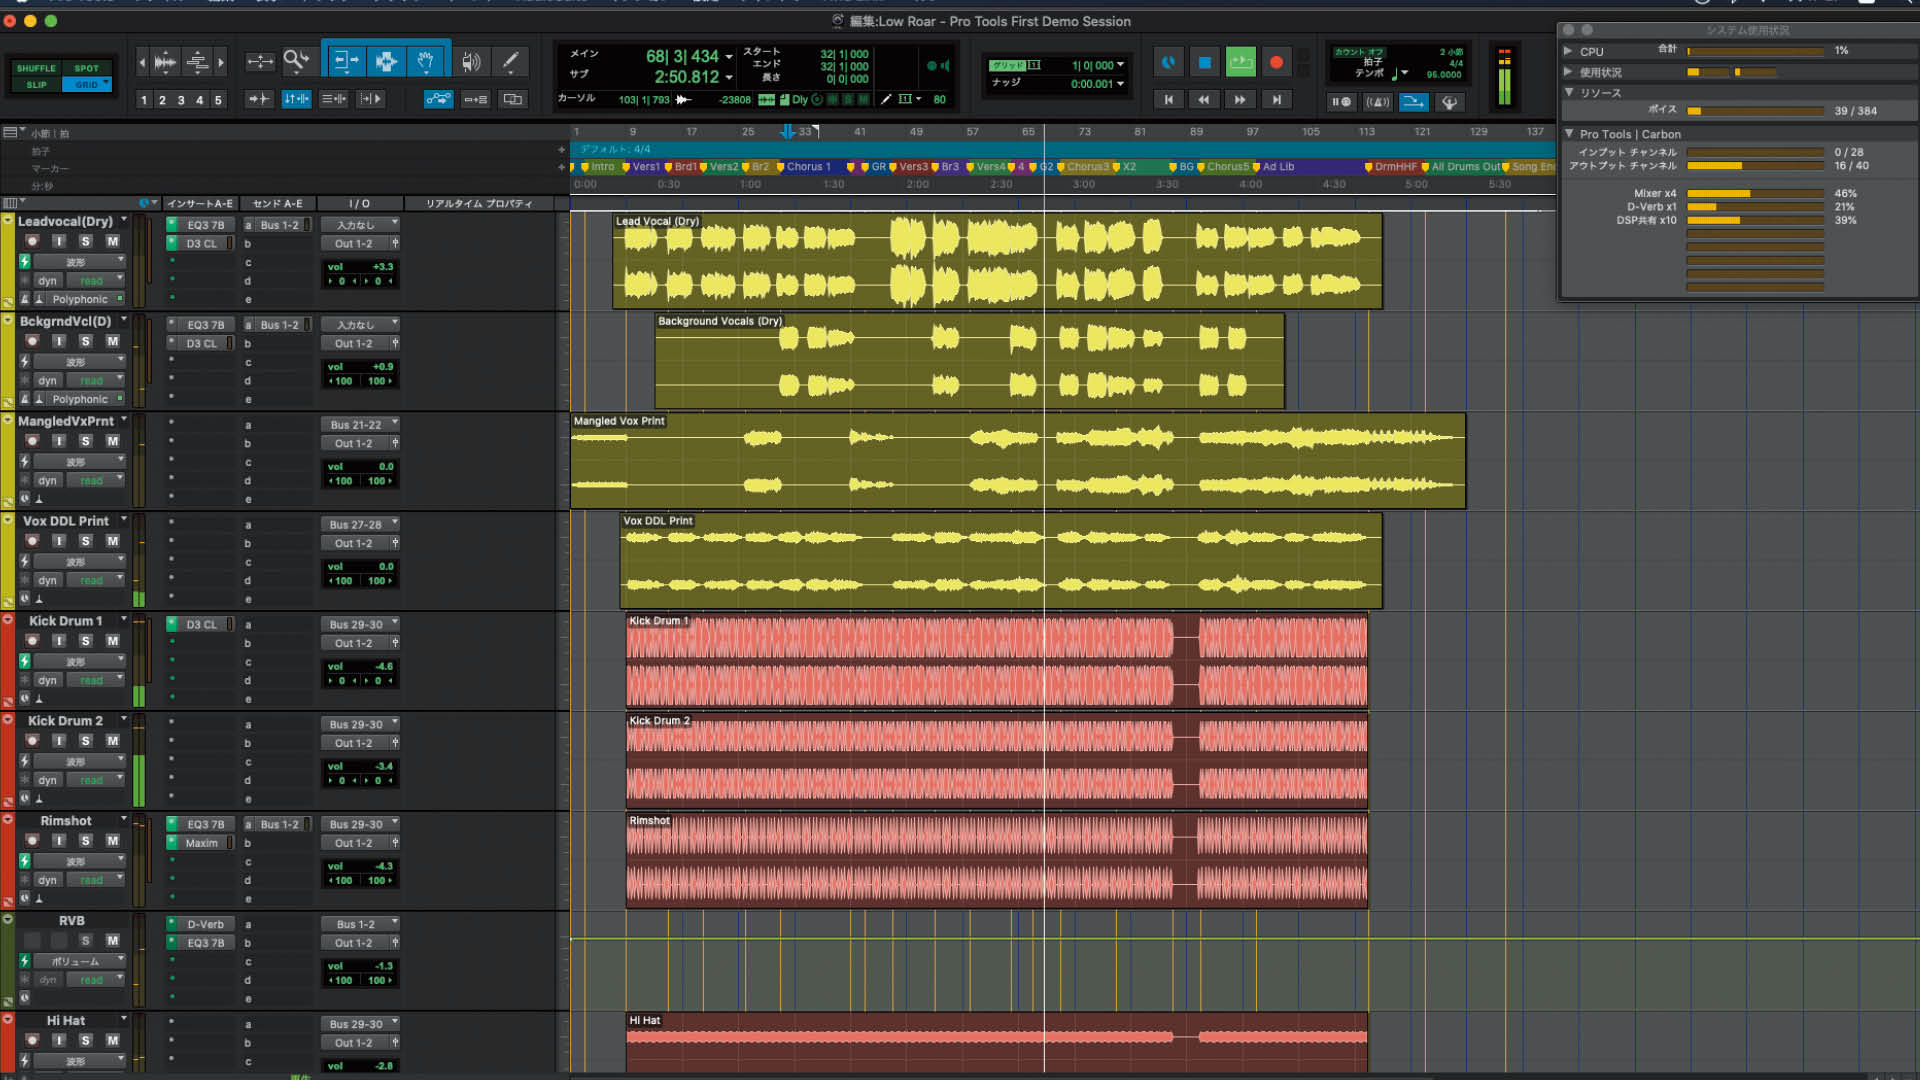Open EQ3 7B insert on Leadvocal(Dry)
Image resolution: width=1920 pixels, height=1080 pixels.
pyautogui.click(x=205, y=225)
